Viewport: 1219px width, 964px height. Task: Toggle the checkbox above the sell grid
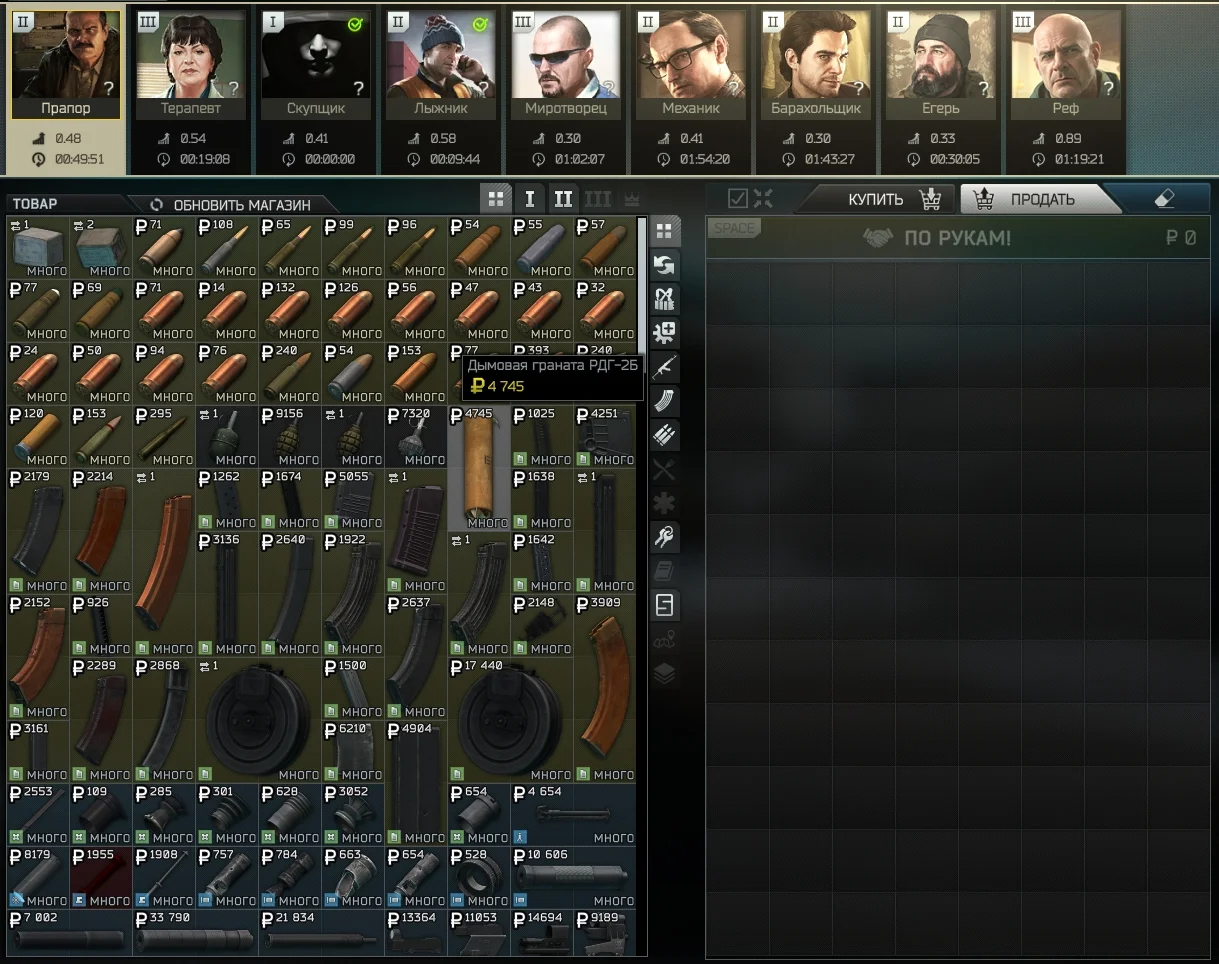pos(738,198)
